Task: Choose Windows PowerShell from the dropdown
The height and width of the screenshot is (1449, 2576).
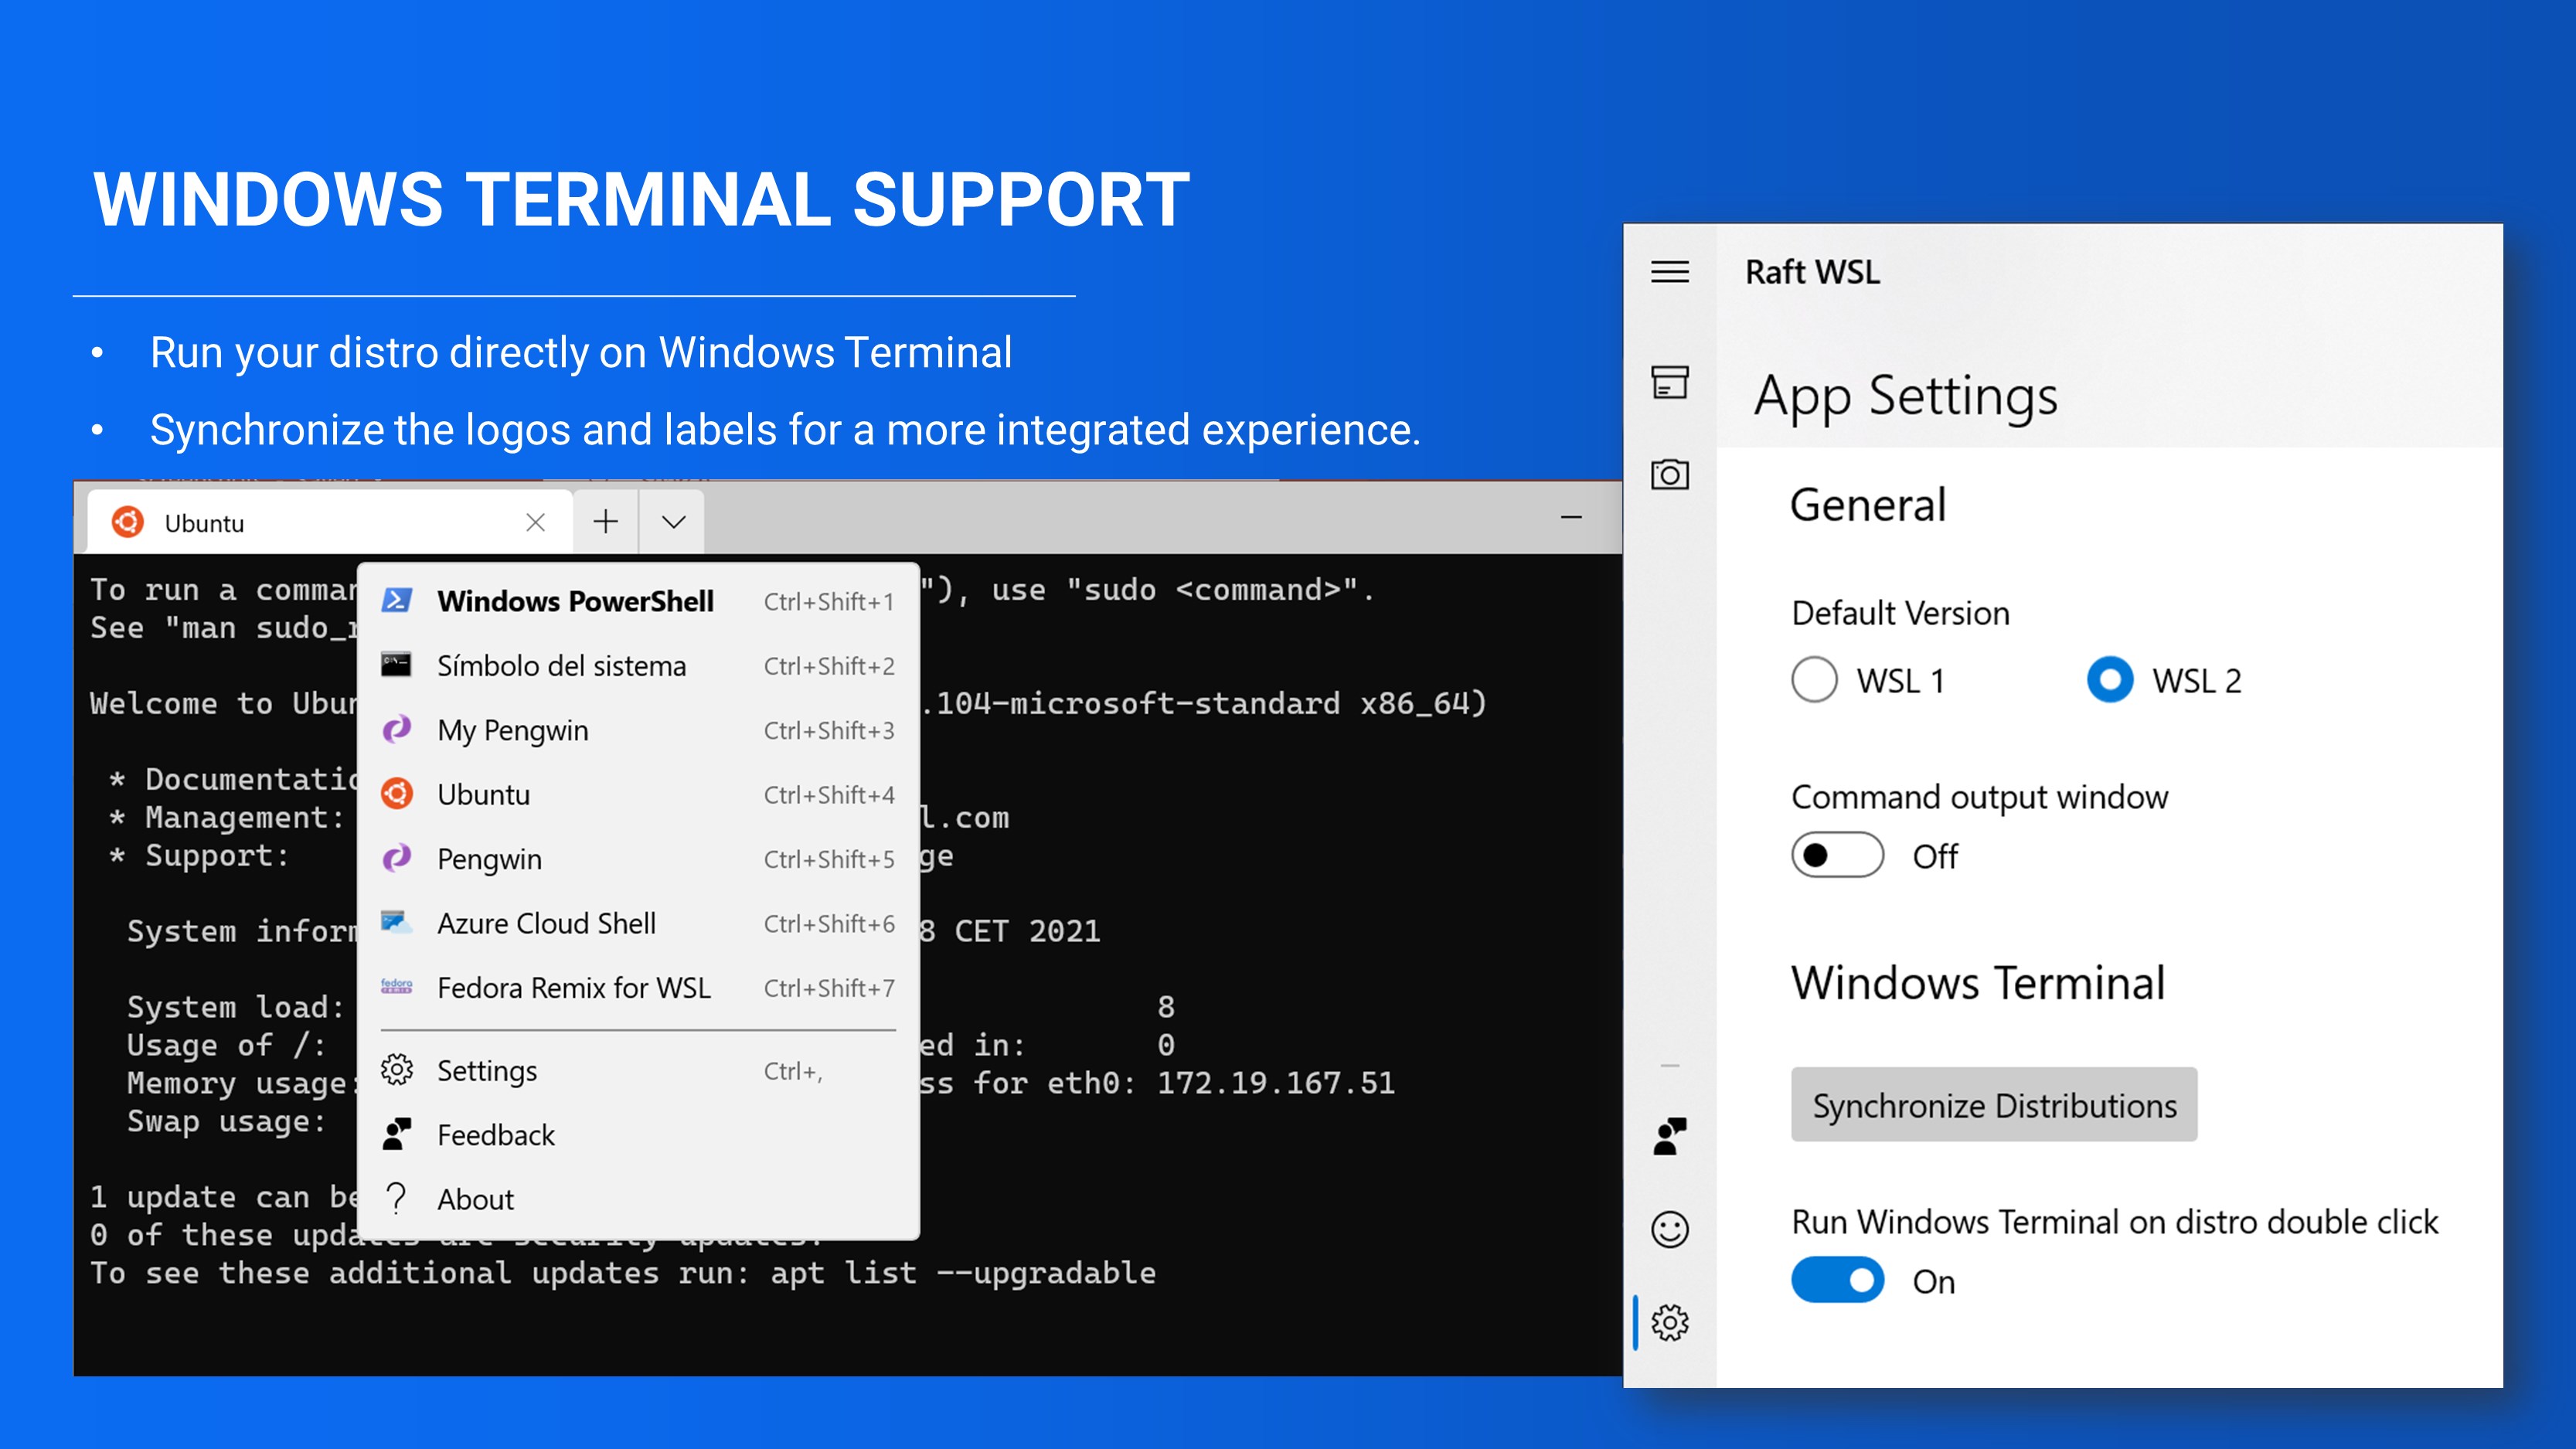Action: 575,601
